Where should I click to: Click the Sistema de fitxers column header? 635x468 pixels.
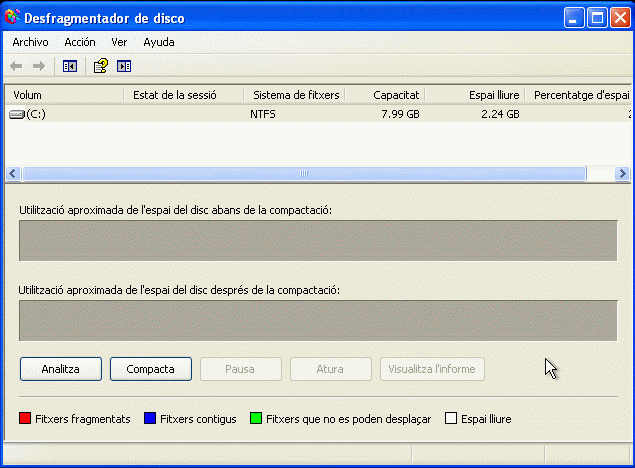tap(294, 95)
